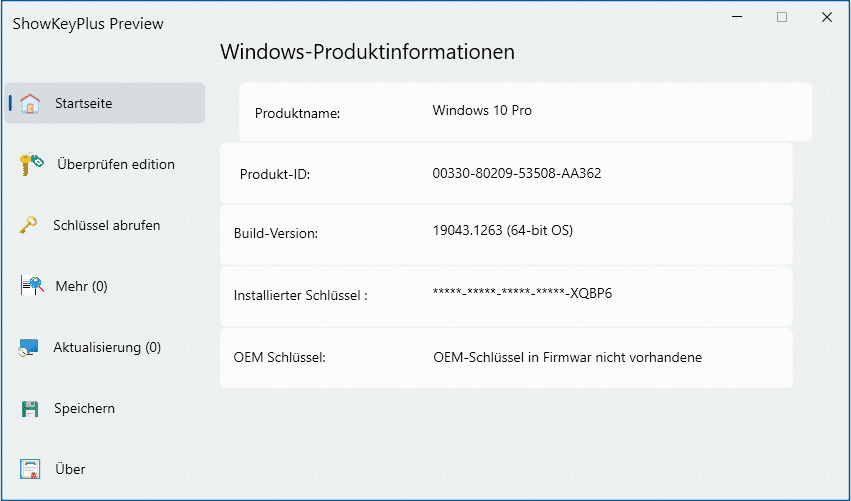This screenshot has width=851, height=501.
Task: Select the text OEM-Schlüssel in Firmwar nicht vorhandene
Action: pos(568,357)
